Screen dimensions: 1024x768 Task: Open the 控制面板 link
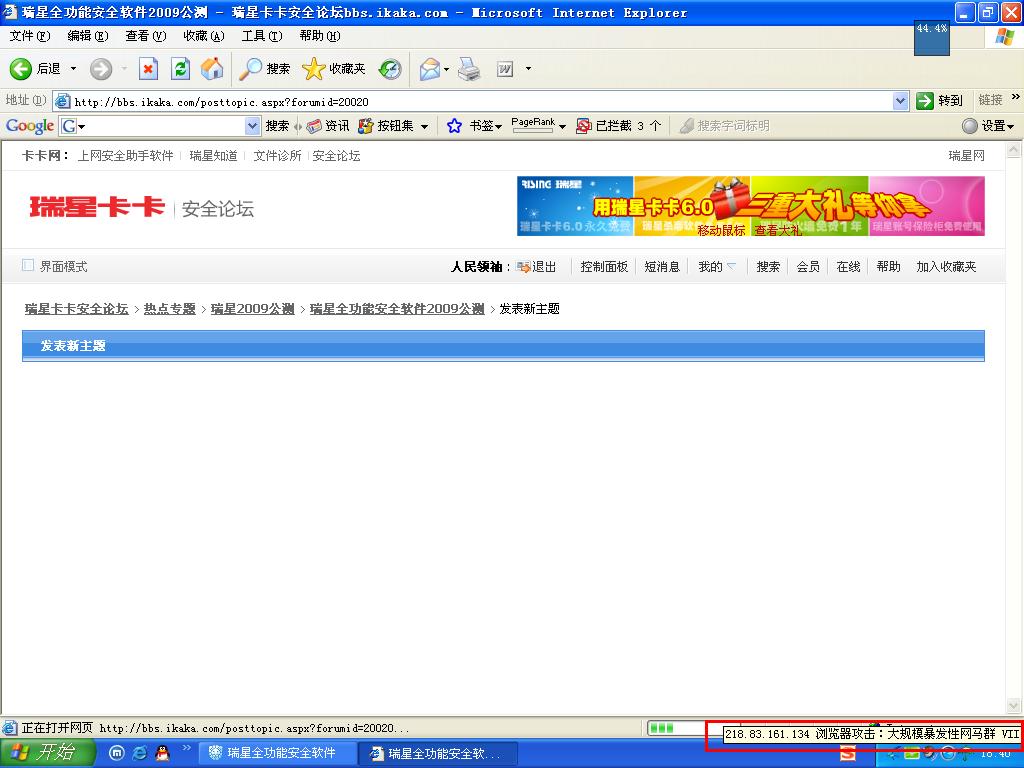[x=604, y=266]
